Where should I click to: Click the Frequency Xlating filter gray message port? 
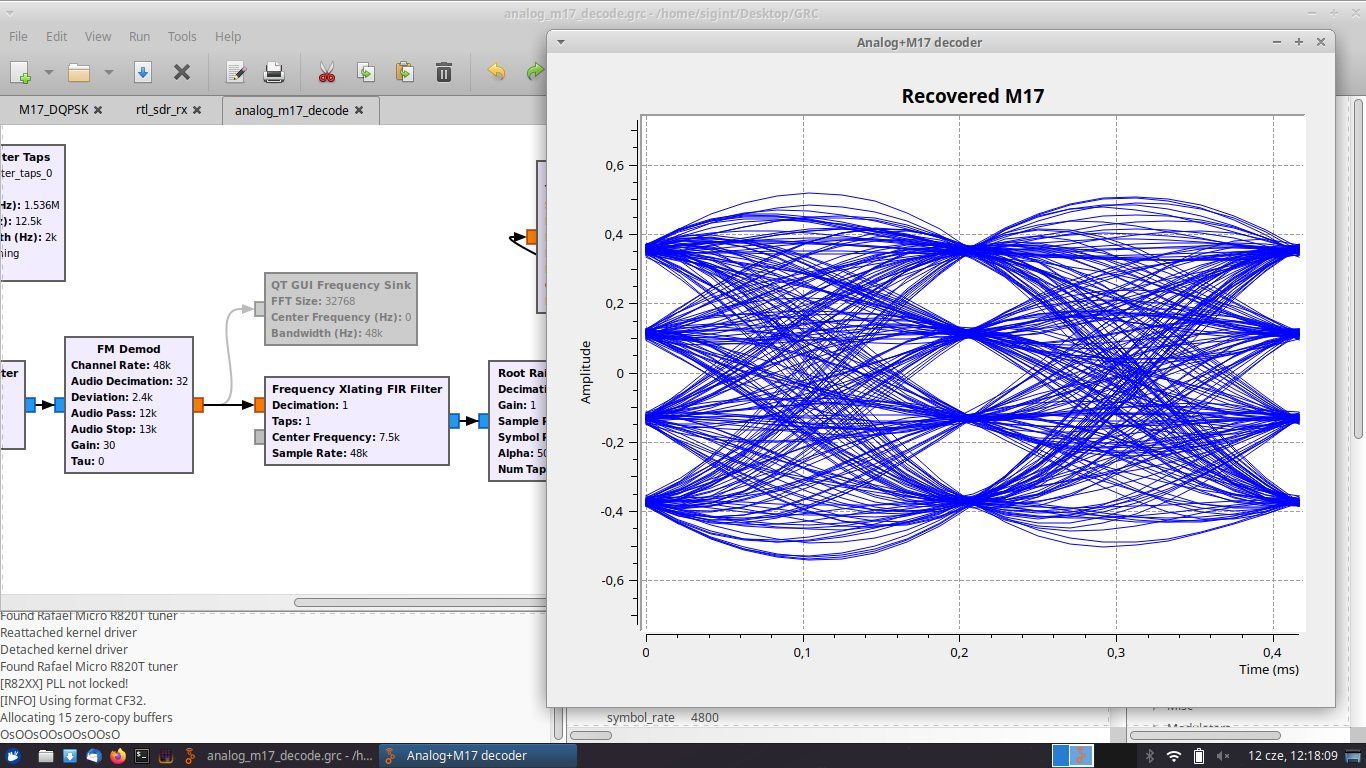[260, 437]
